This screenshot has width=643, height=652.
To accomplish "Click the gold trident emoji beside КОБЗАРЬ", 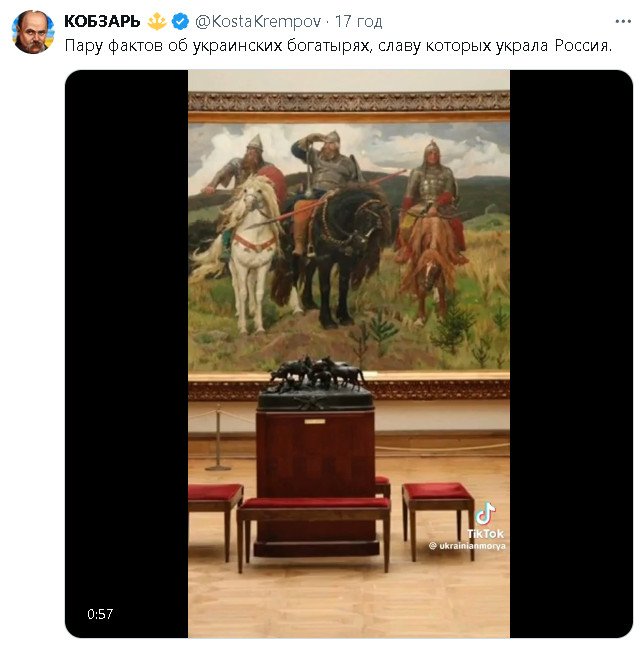I will coord(157,21).
